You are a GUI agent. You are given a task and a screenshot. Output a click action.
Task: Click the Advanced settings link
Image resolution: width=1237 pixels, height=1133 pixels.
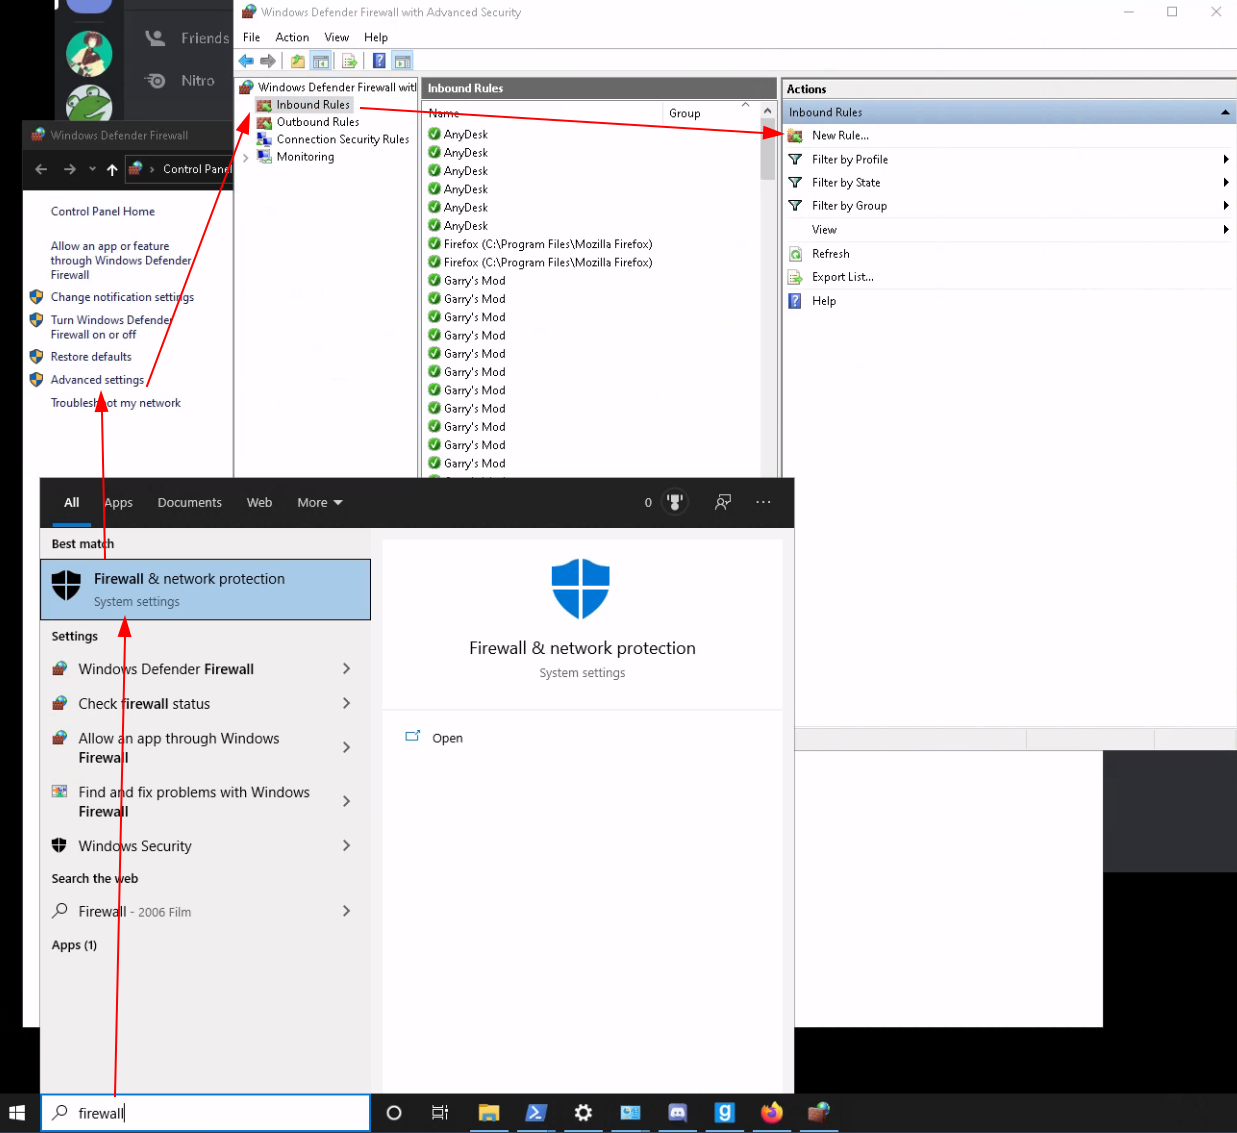(97, 380)
